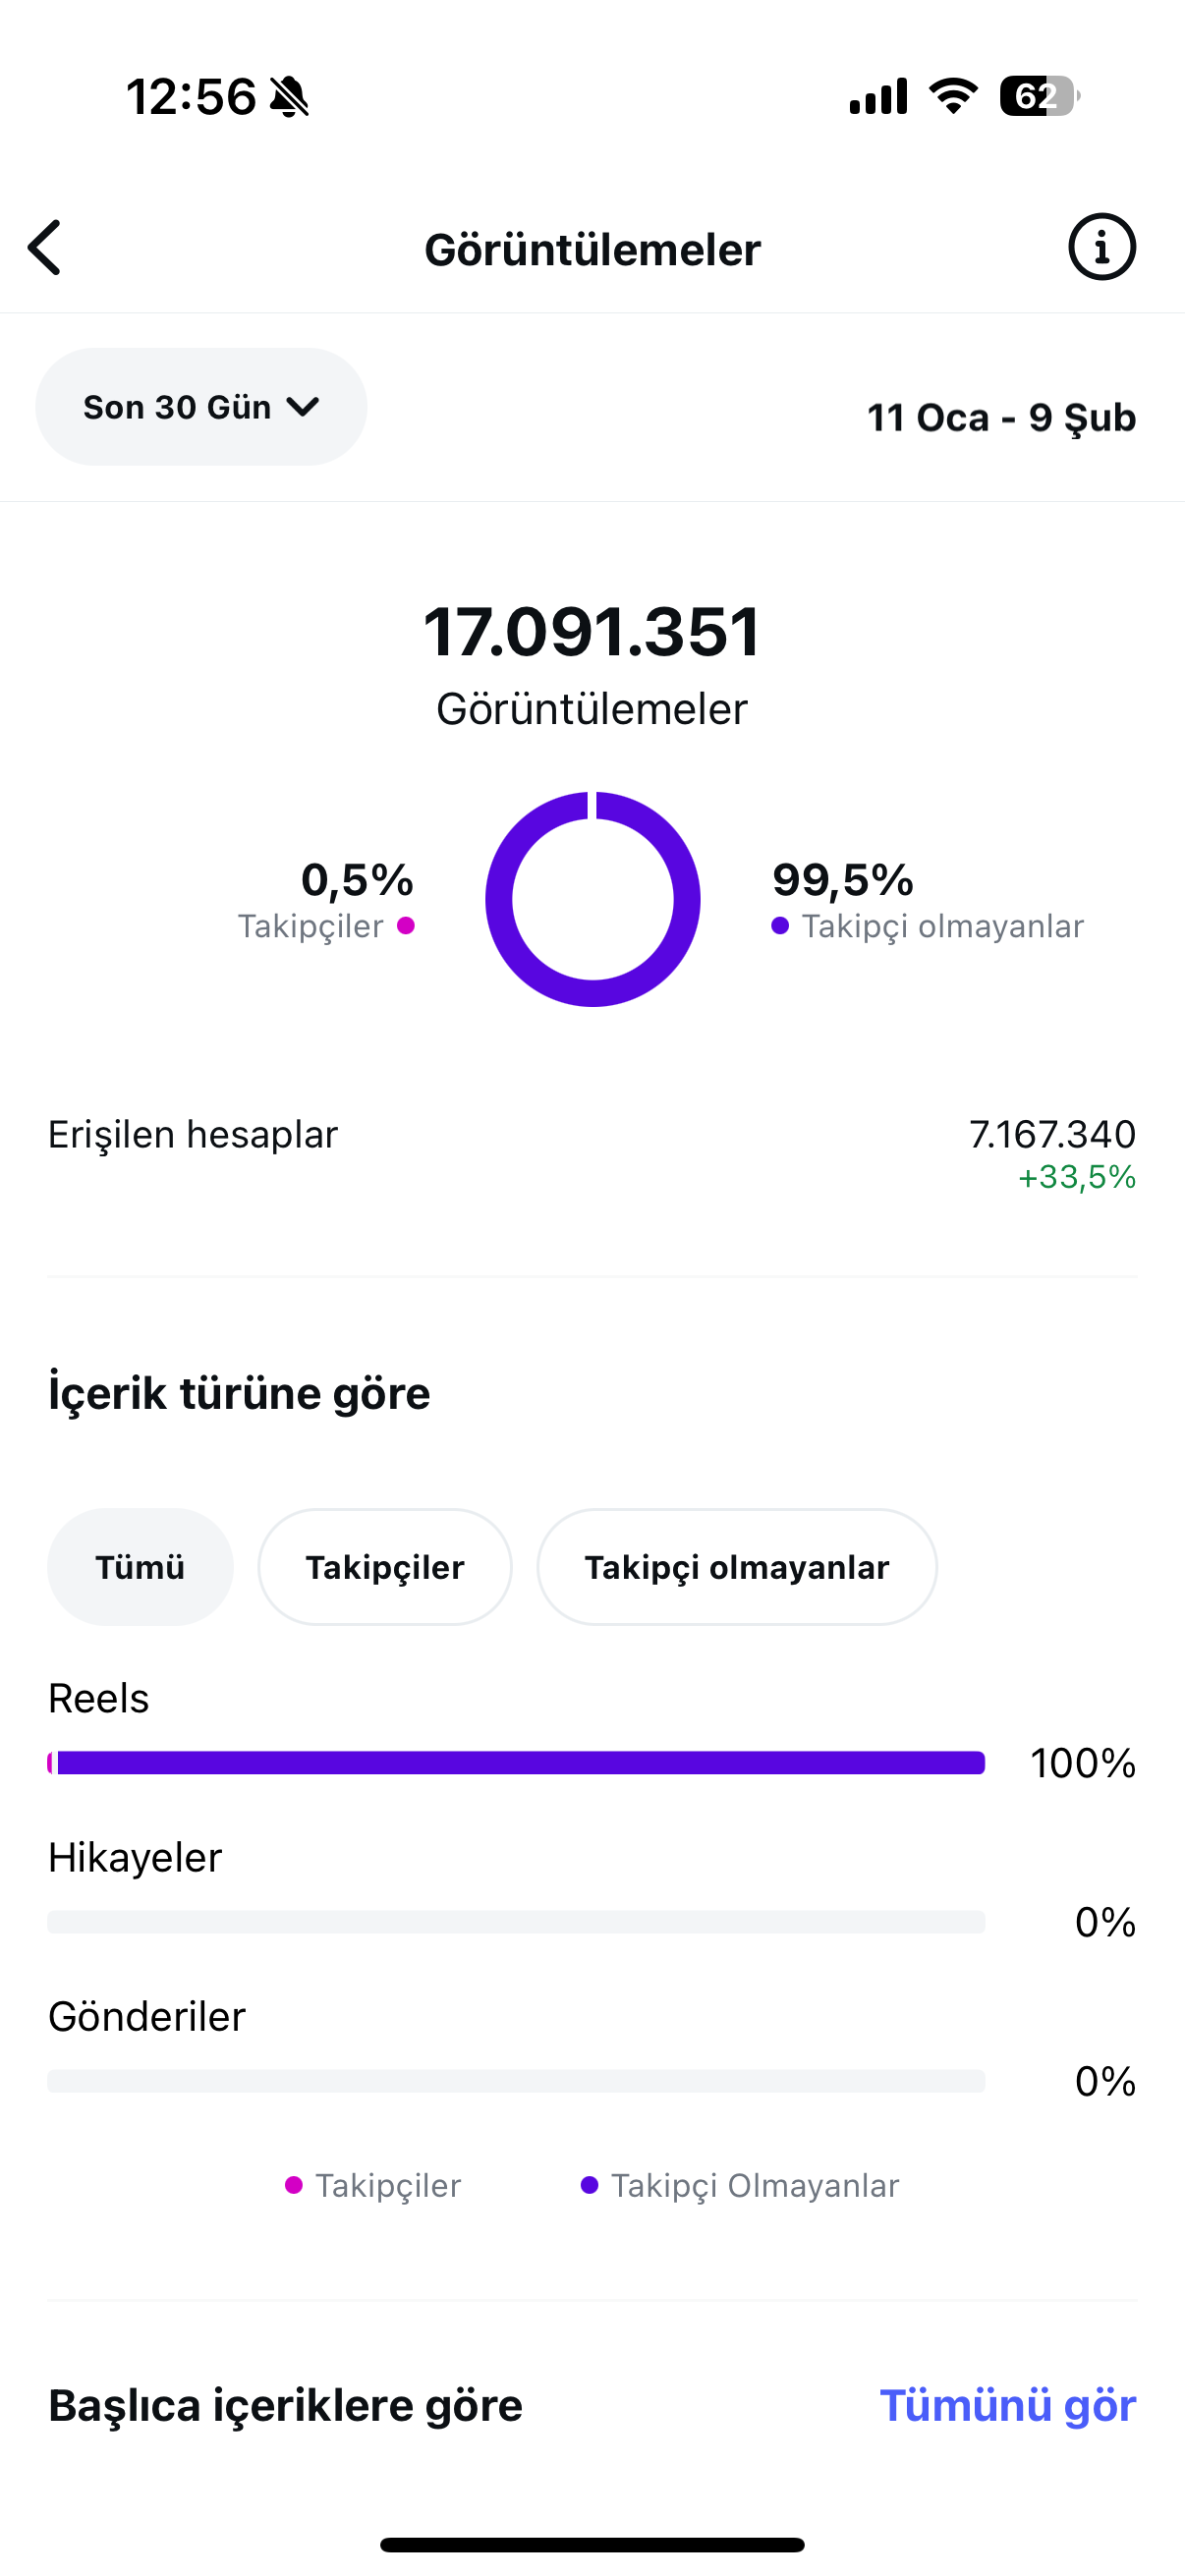Tap the 11 Oca - 9 Şub date range
Image resolution: width=1185 pixels, height=2576 pixels.
[1001, 418]
